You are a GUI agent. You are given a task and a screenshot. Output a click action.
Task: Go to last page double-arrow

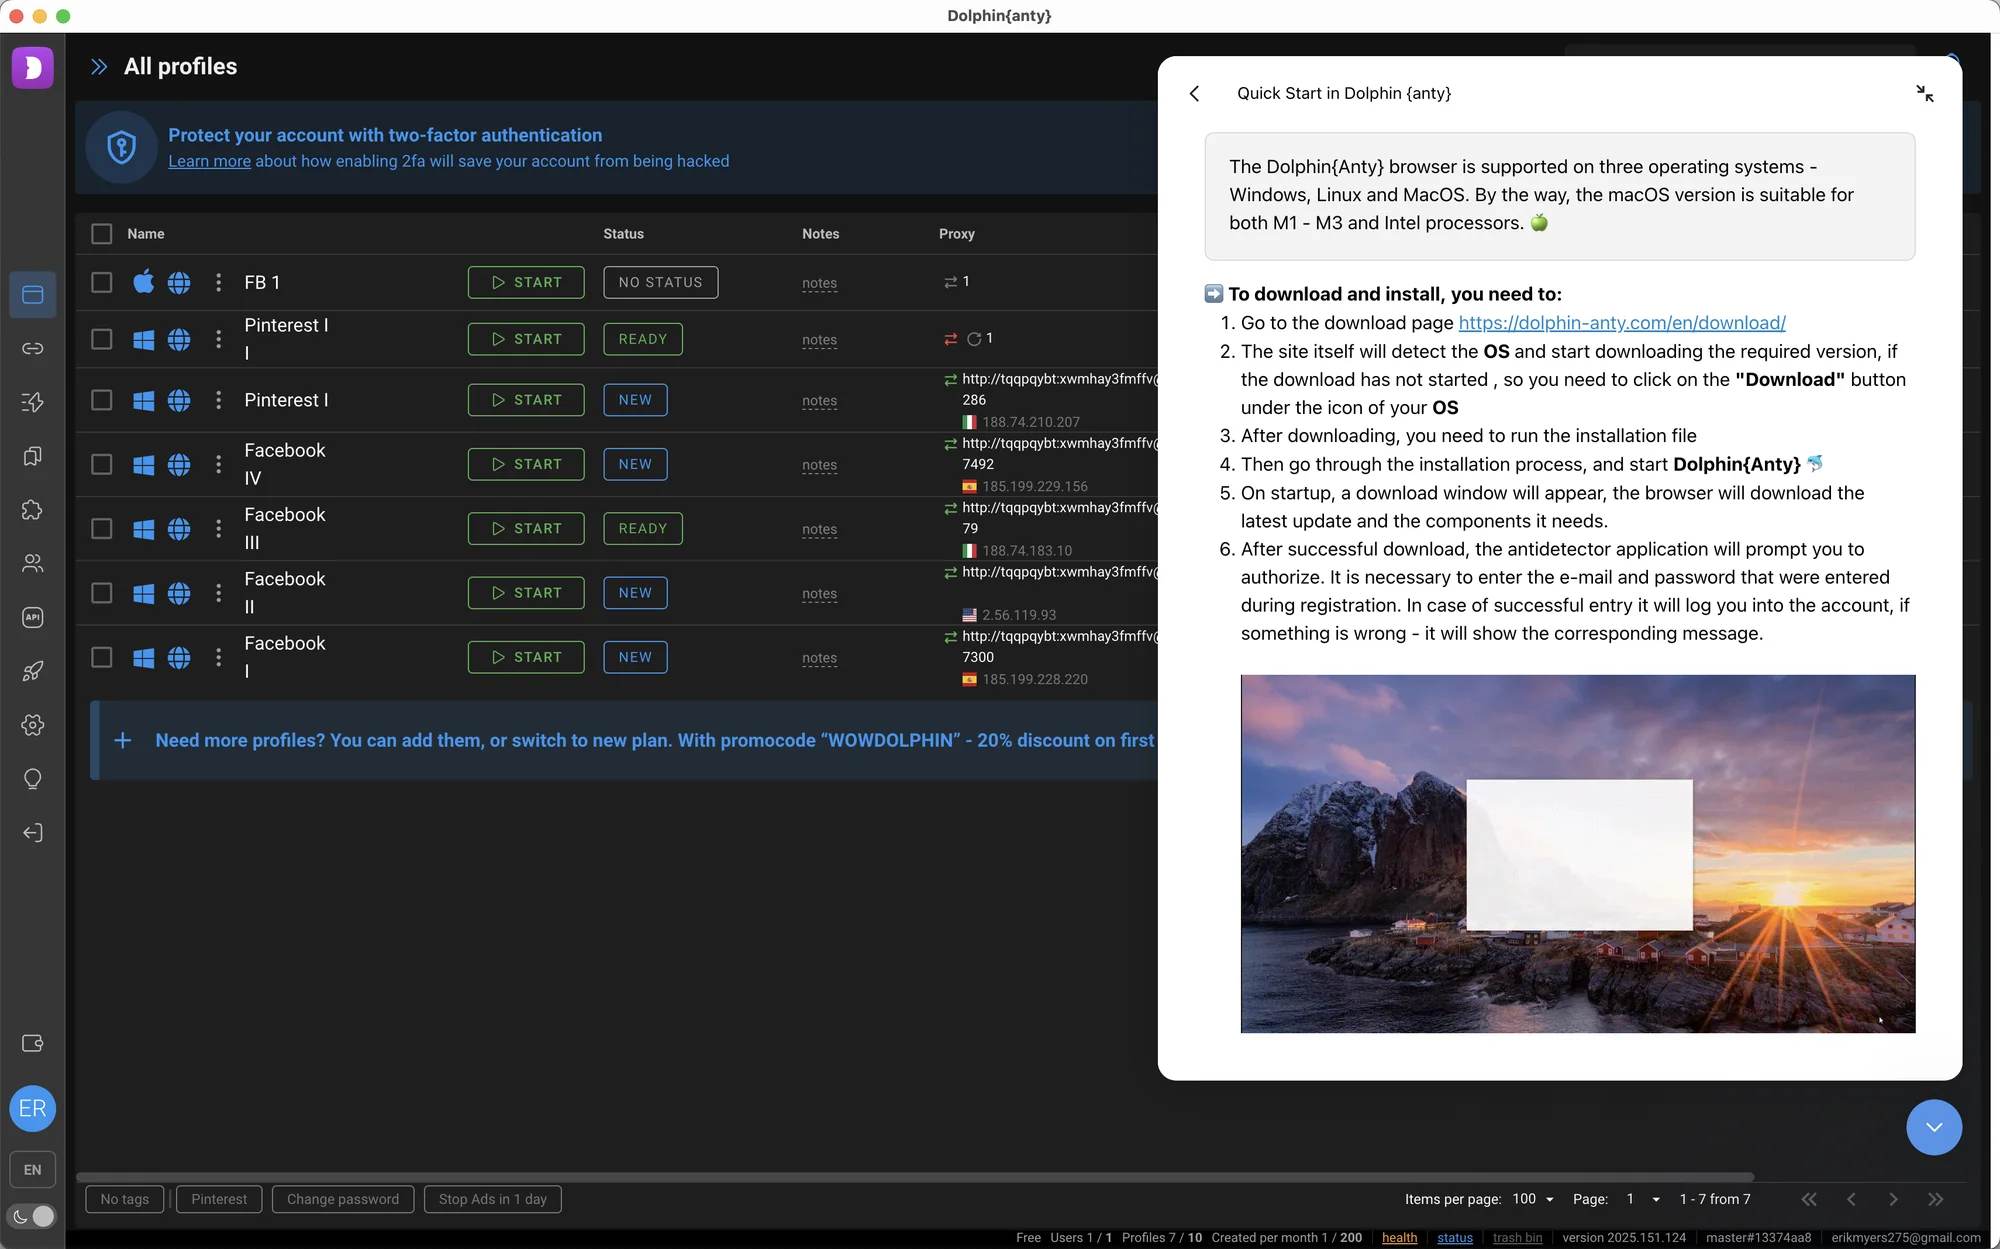(1935, 1199)
